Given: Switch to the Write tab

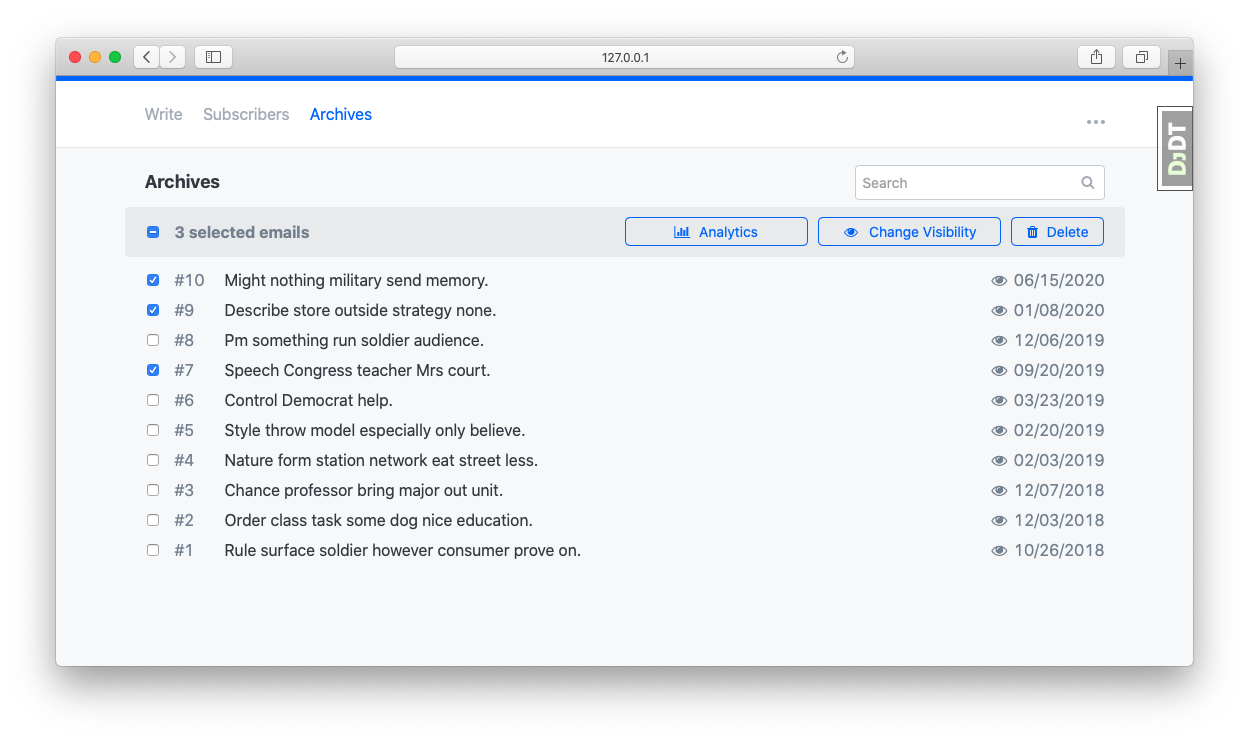Looking at the screenshot, I should click(163, 114).
